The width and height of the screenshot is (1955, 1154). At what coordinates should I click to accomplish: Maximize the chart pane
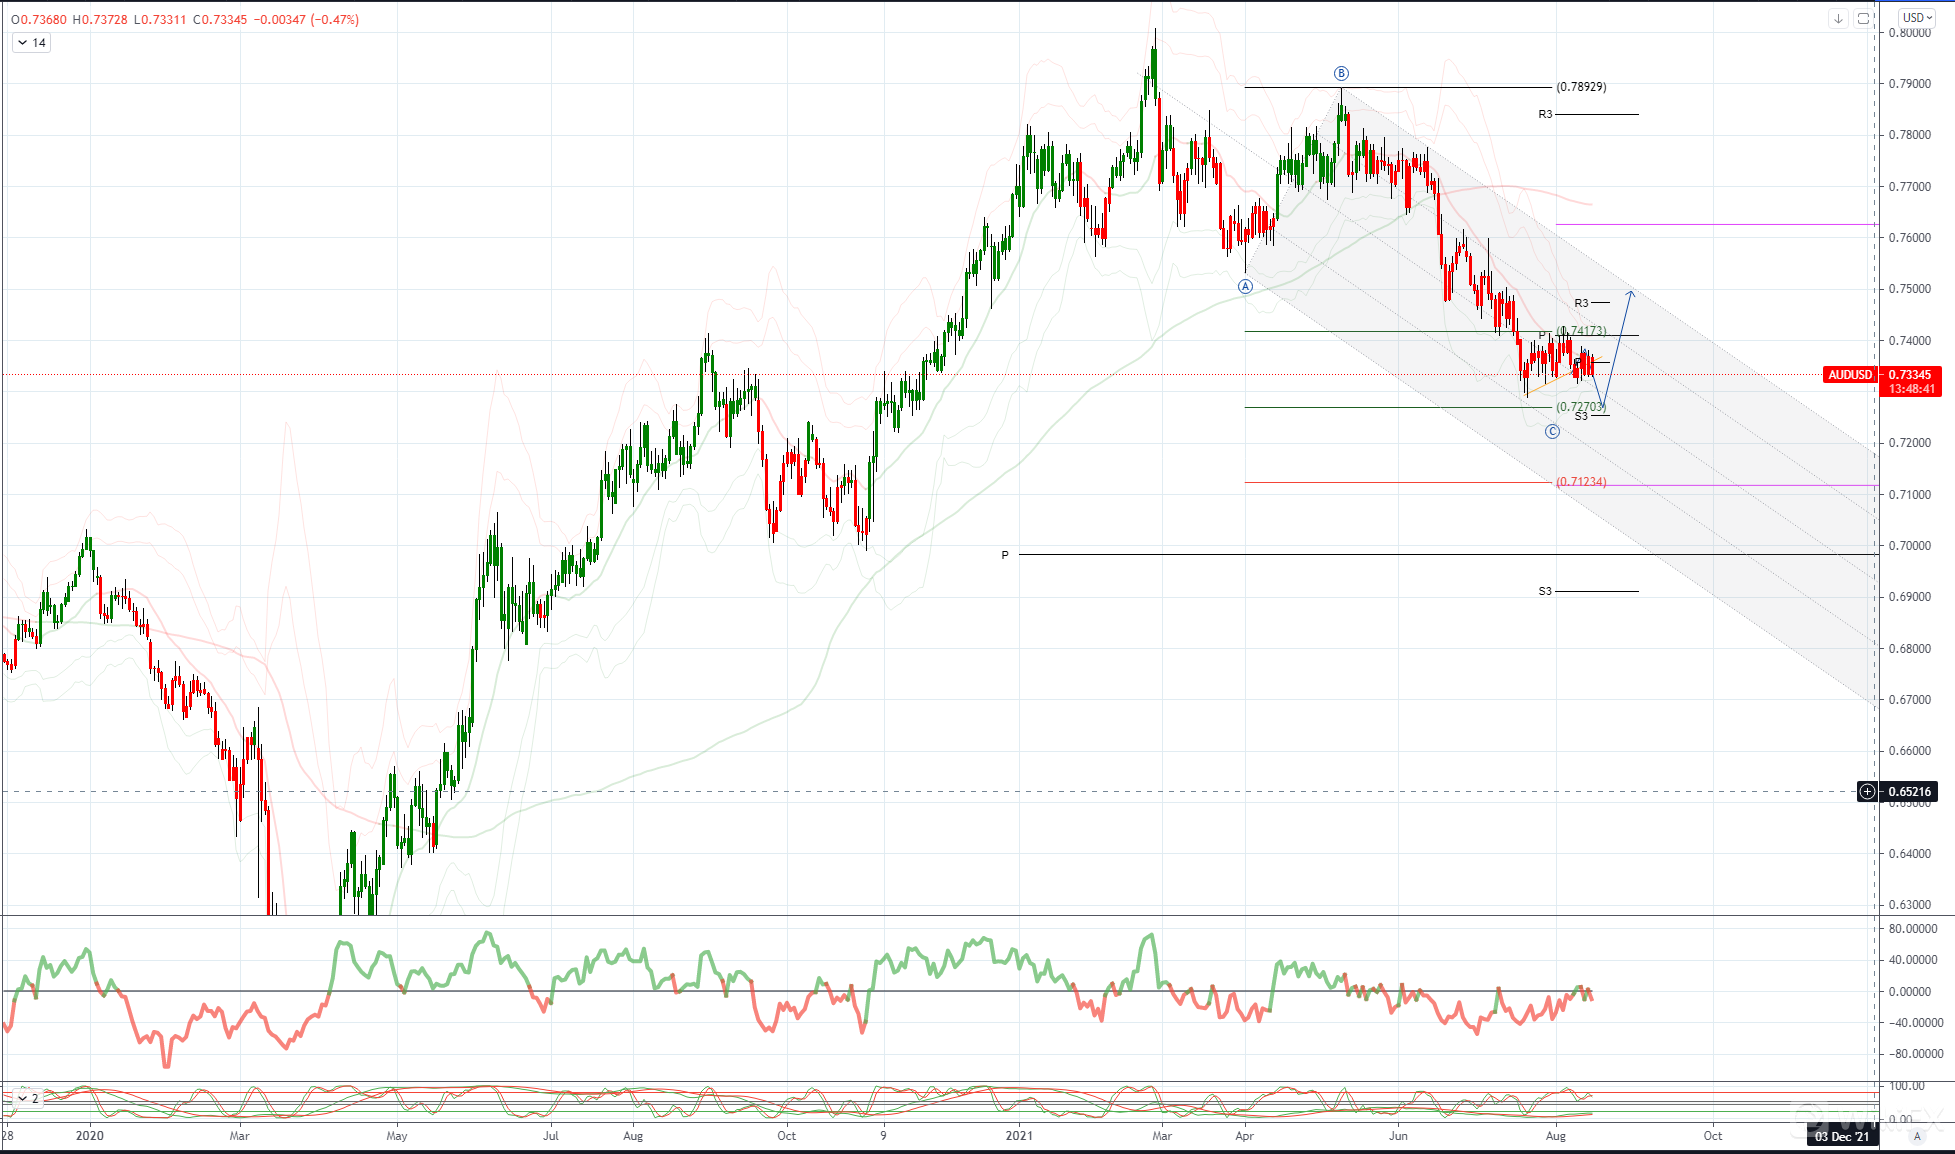(1863, 18)
